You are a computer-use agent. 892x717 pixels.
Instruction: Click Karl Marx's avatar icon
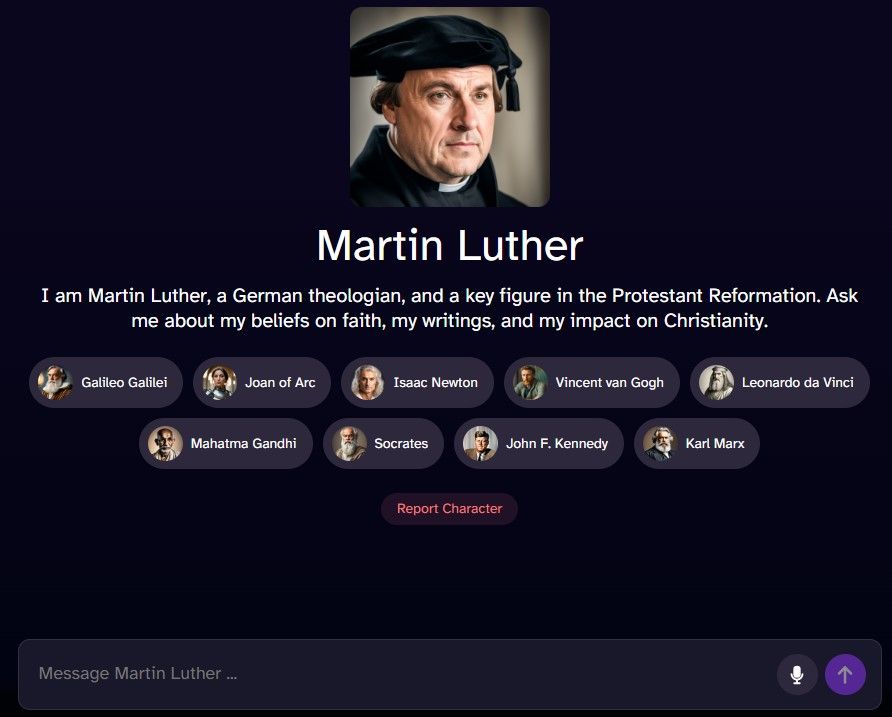point(660,443)
